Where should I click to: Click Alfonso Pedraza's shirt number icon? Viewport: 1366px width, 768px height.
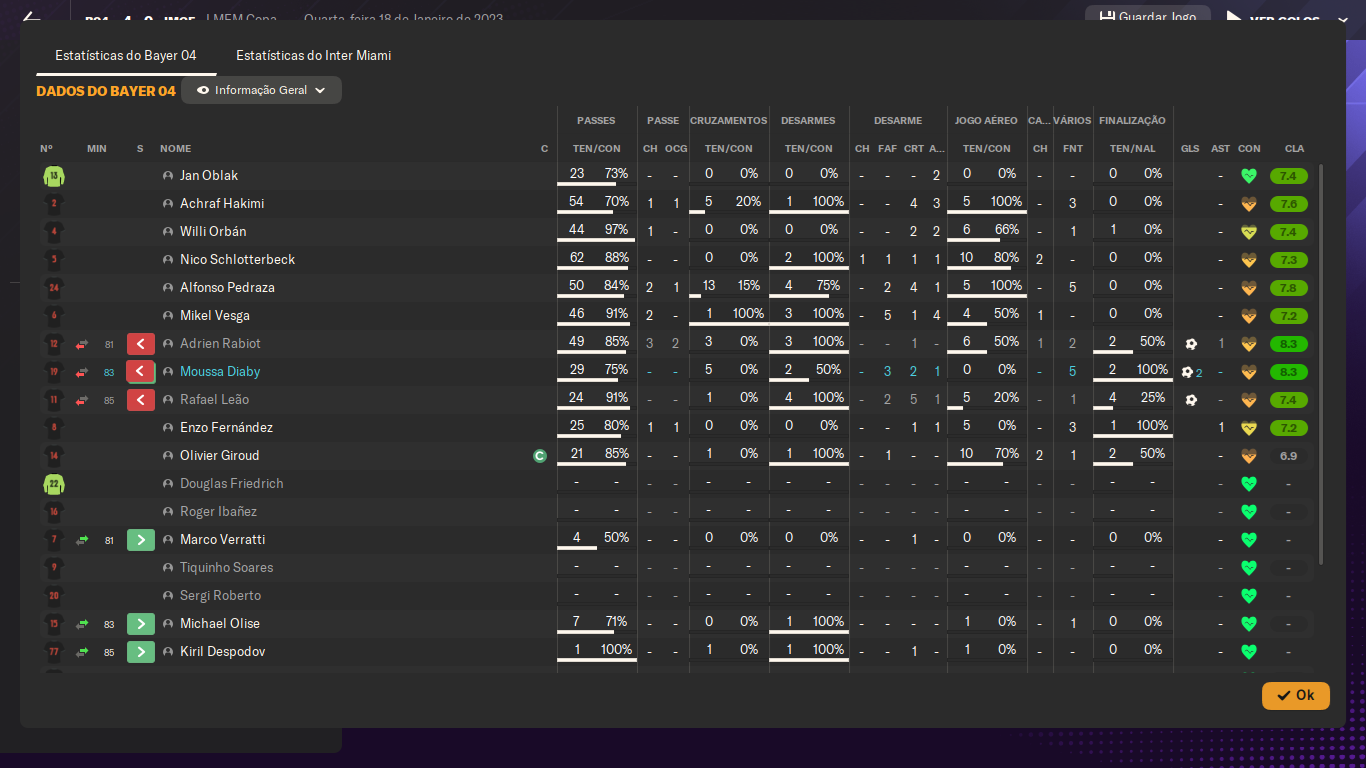point(53,288)
